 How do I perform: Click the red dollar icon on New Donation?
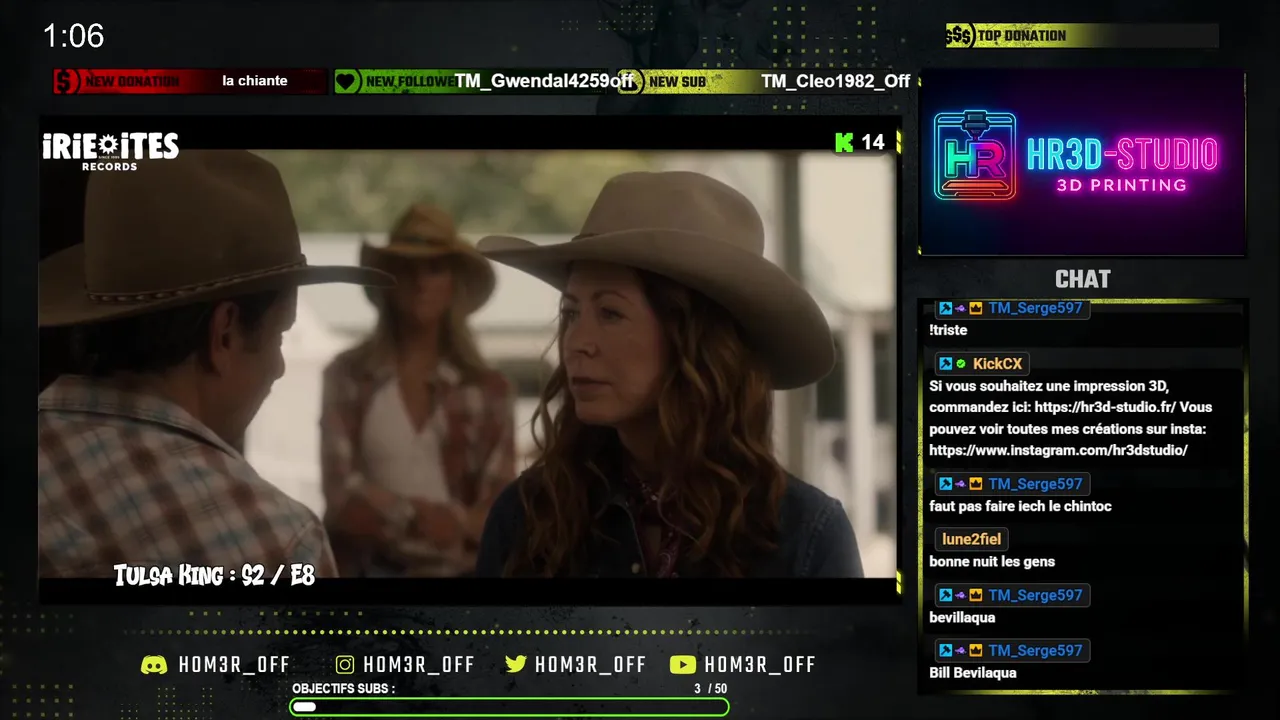coord(66,81)
